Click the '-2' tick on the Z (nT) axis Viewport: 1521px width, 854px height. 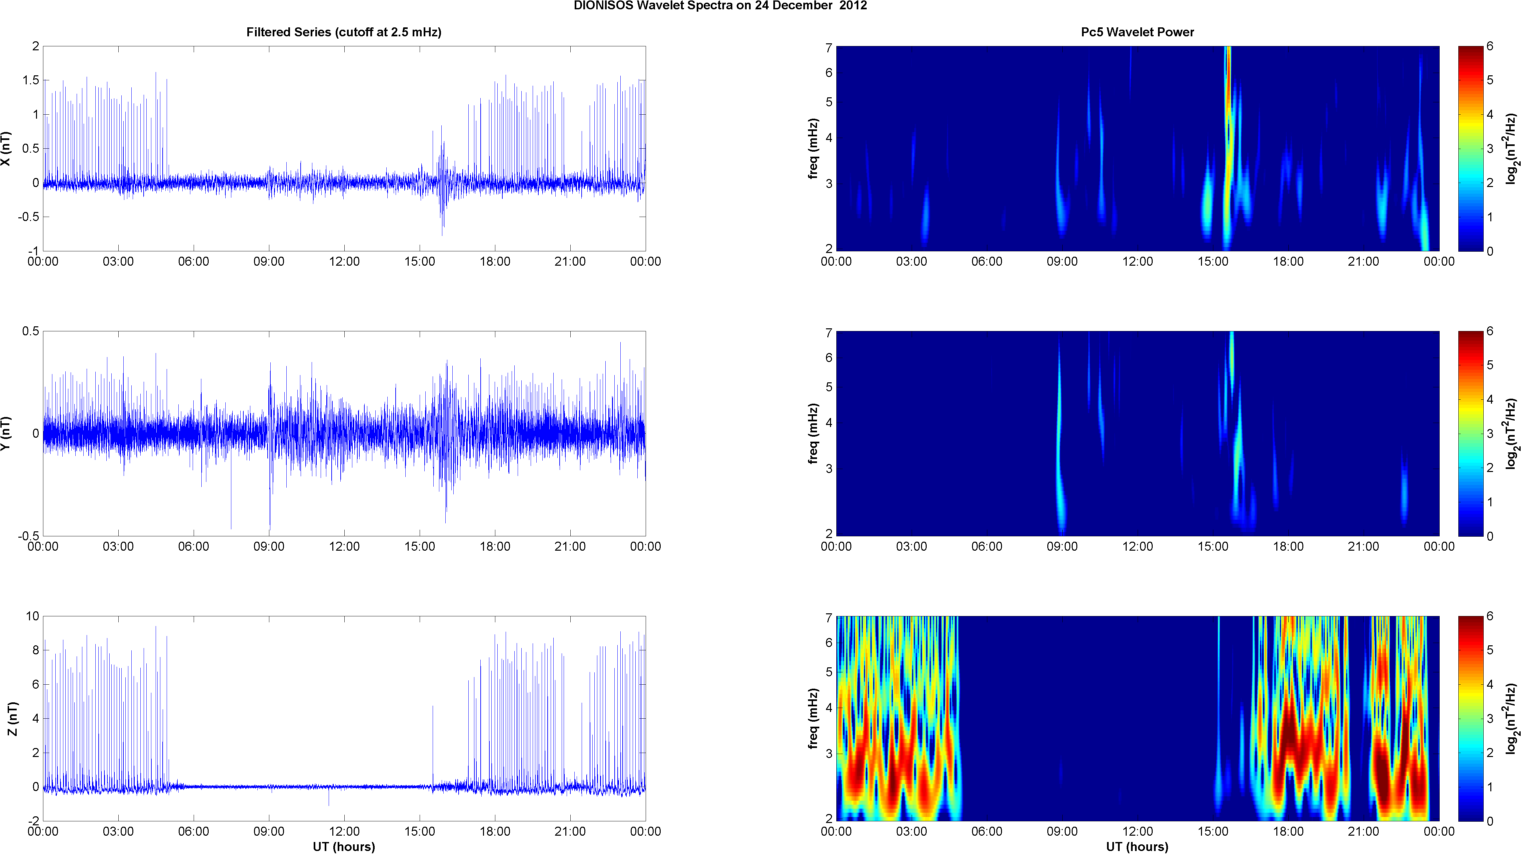[x=33, y=821]
